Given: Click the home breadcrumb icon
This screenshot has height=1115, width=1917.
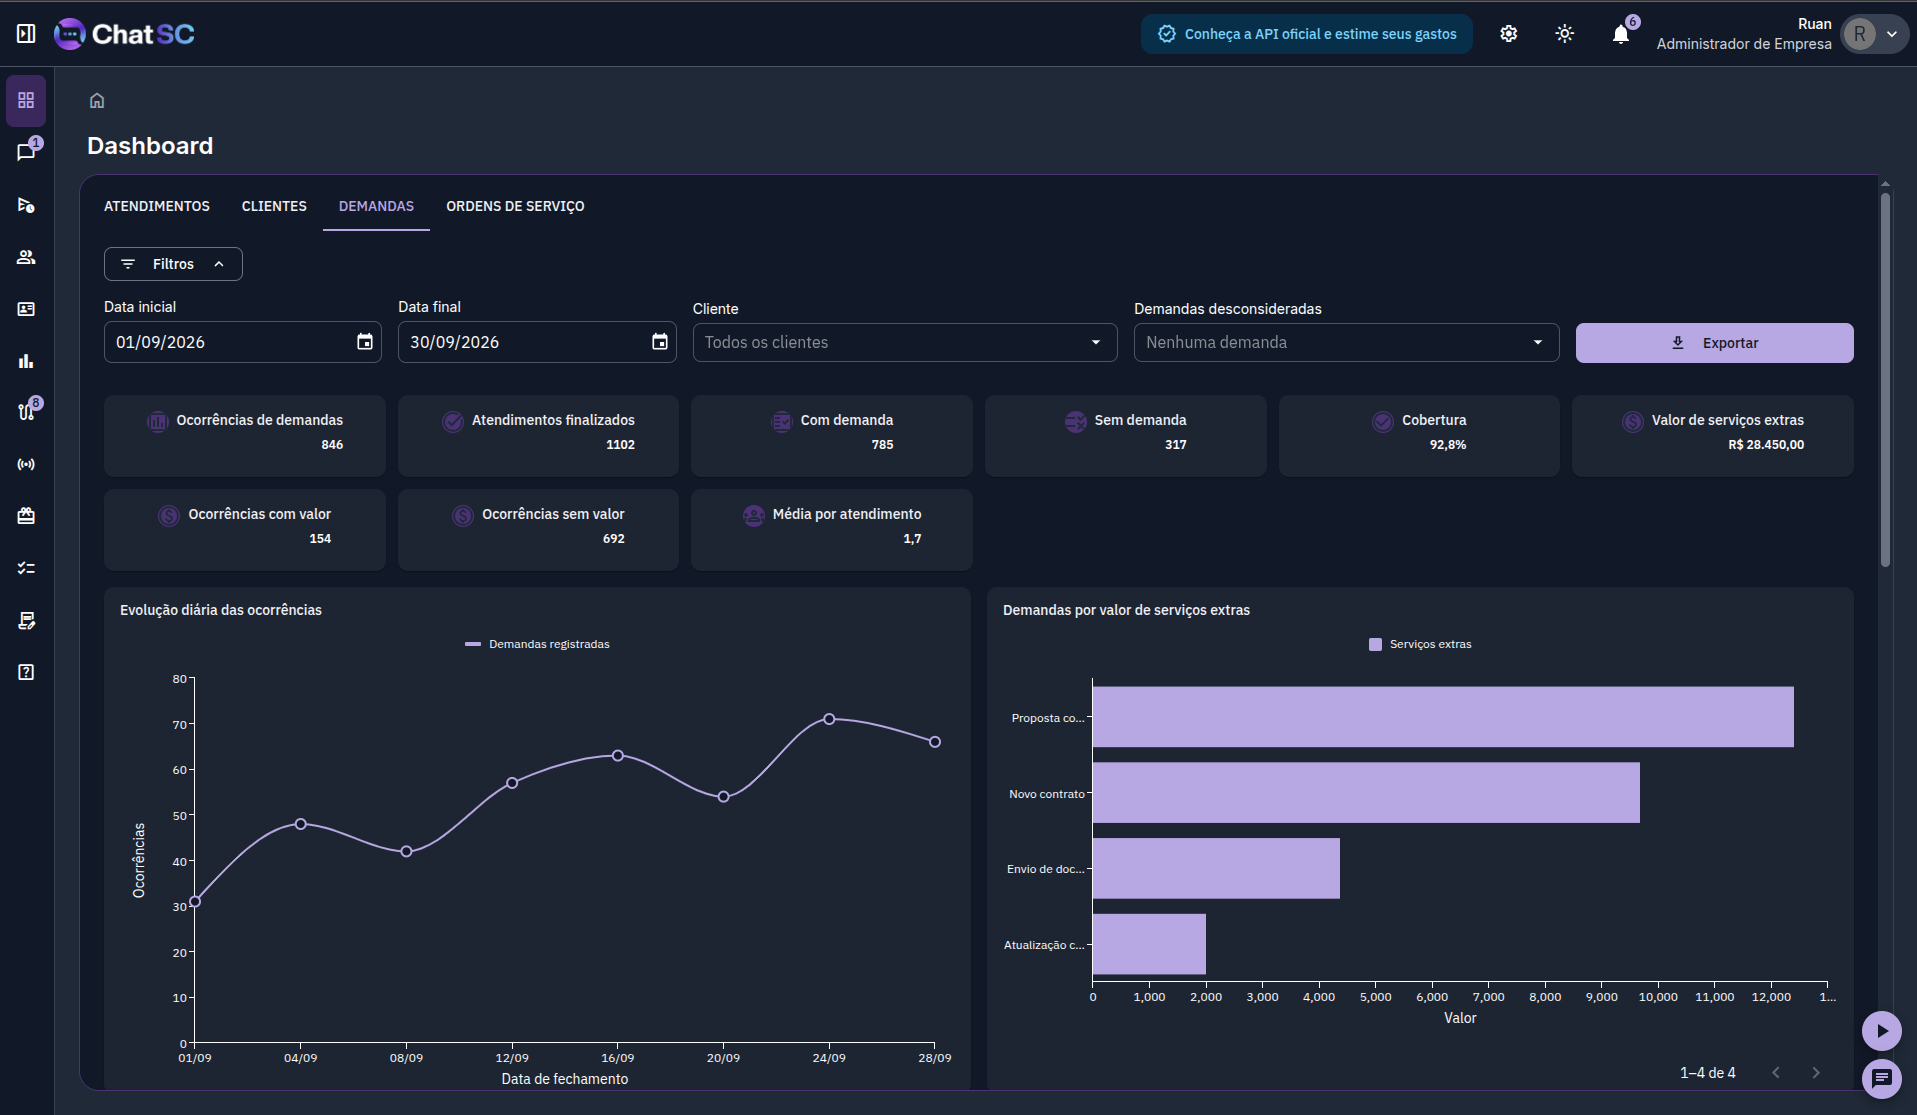Looking at the screenshot, I should [x=97, y=100].
